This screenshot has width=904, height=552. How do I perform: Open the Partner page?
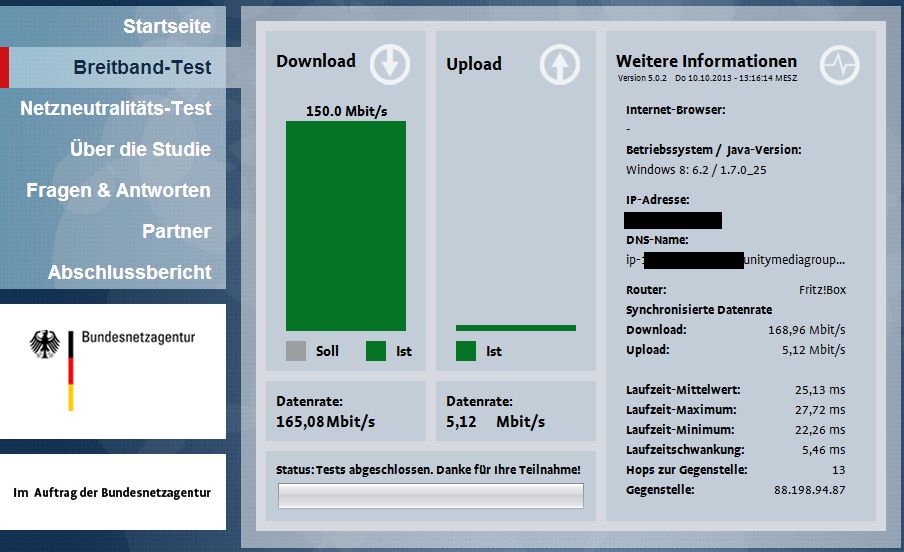click(176, 231)
